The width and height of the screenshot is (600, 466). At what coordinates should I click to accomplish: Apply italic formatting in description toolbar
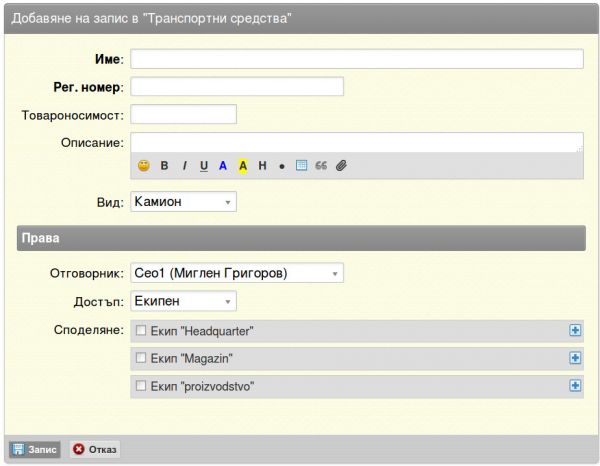[x=185, y=166]
